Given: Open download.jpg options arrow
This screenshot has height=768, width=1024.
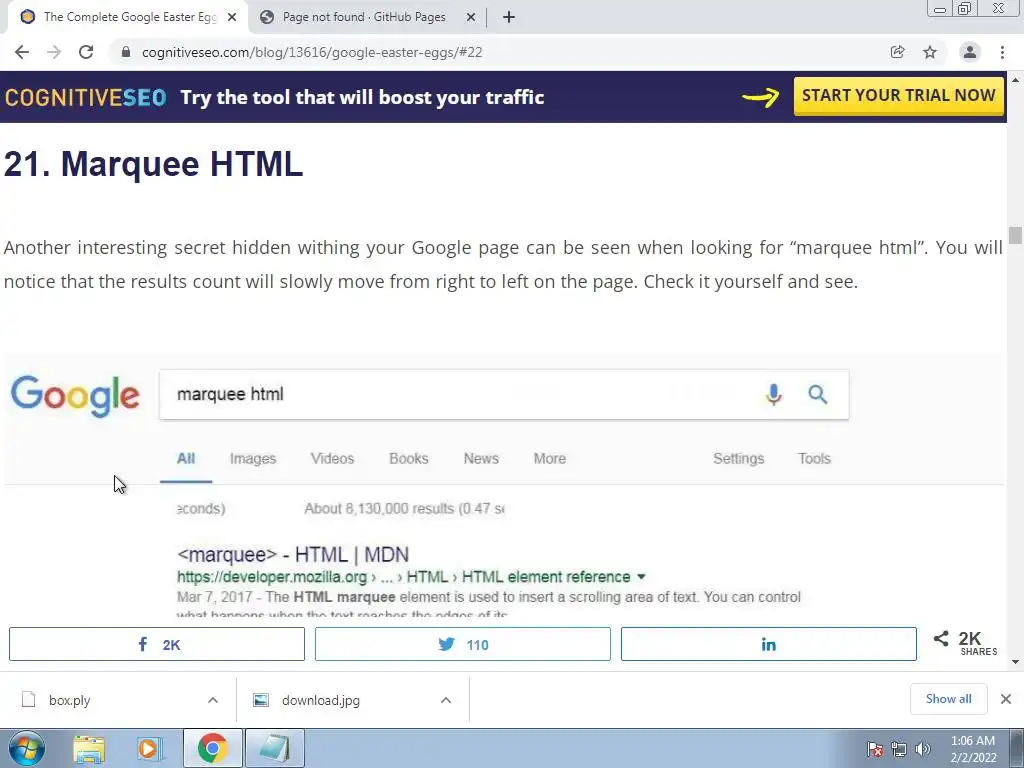Looking at the screenshot, I should pos(446,700).
